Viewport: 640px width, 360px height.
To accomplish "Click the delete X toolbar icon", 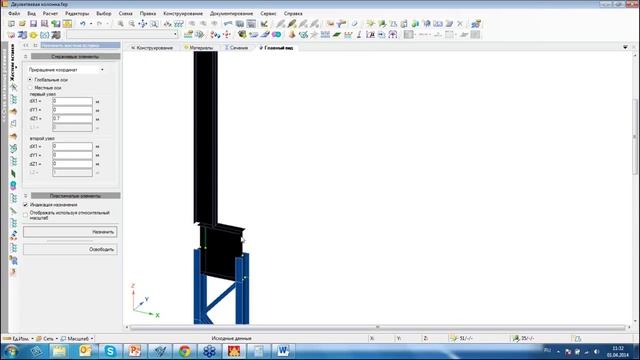I will coord(460,24).
